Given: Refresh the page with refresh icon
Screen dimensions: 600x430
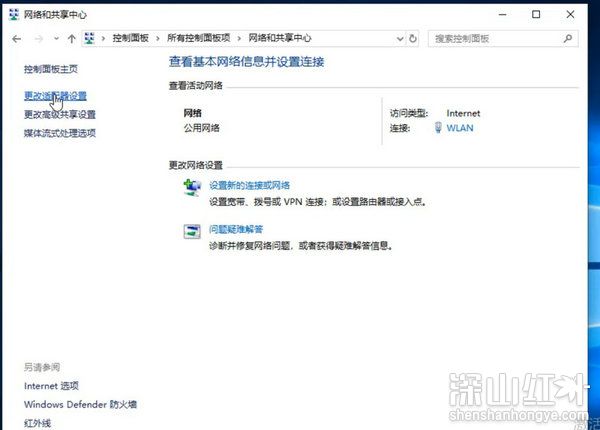Looking at the screenshot, I should click(412, 39).
